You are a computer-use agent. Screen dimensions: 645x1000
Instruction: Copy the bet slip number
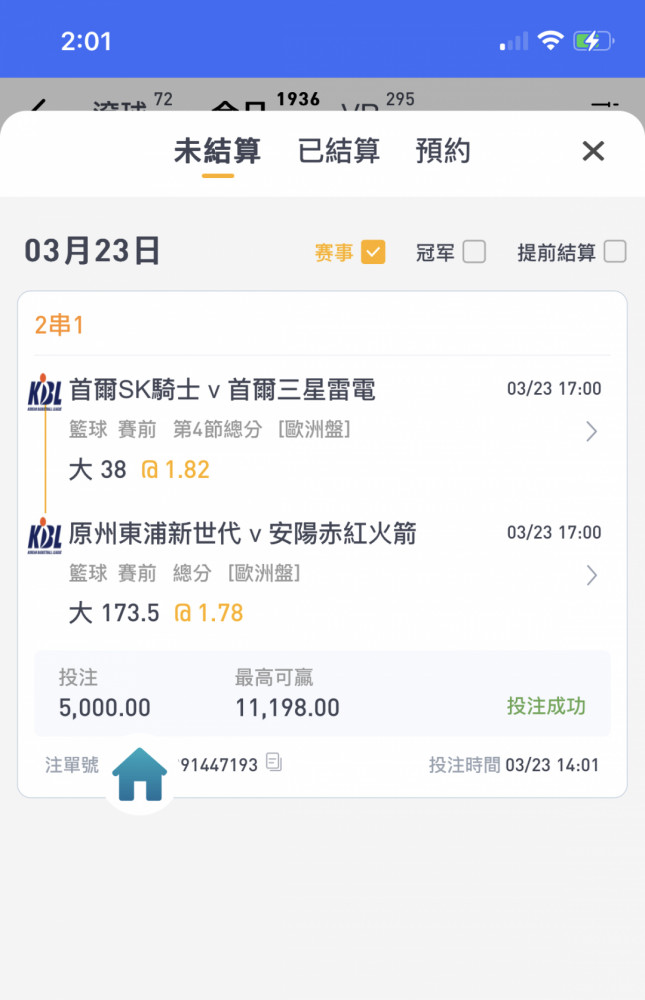click(x=274, y=761)
